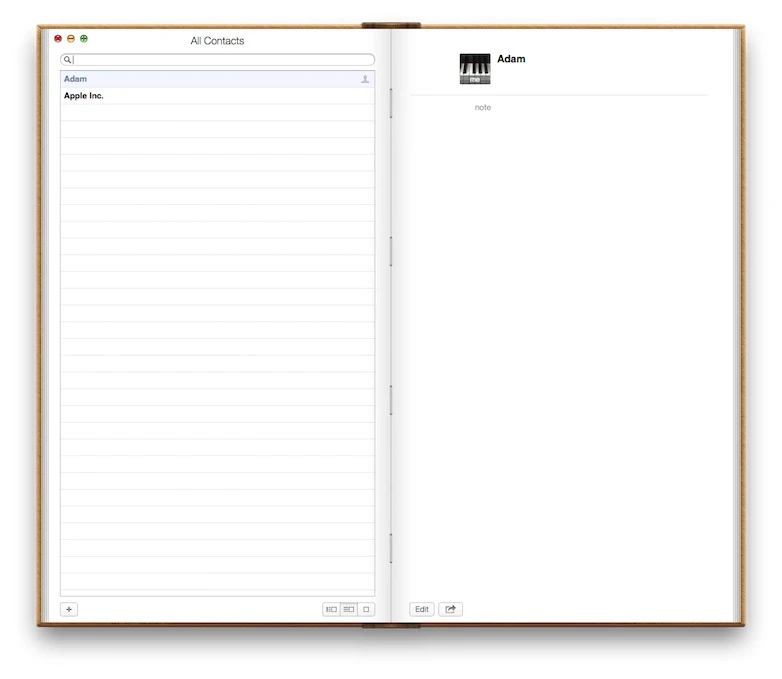Viewport: 782px width, 679px height.
Task: Minimize window with the yellow button
Action: point(71,38)
